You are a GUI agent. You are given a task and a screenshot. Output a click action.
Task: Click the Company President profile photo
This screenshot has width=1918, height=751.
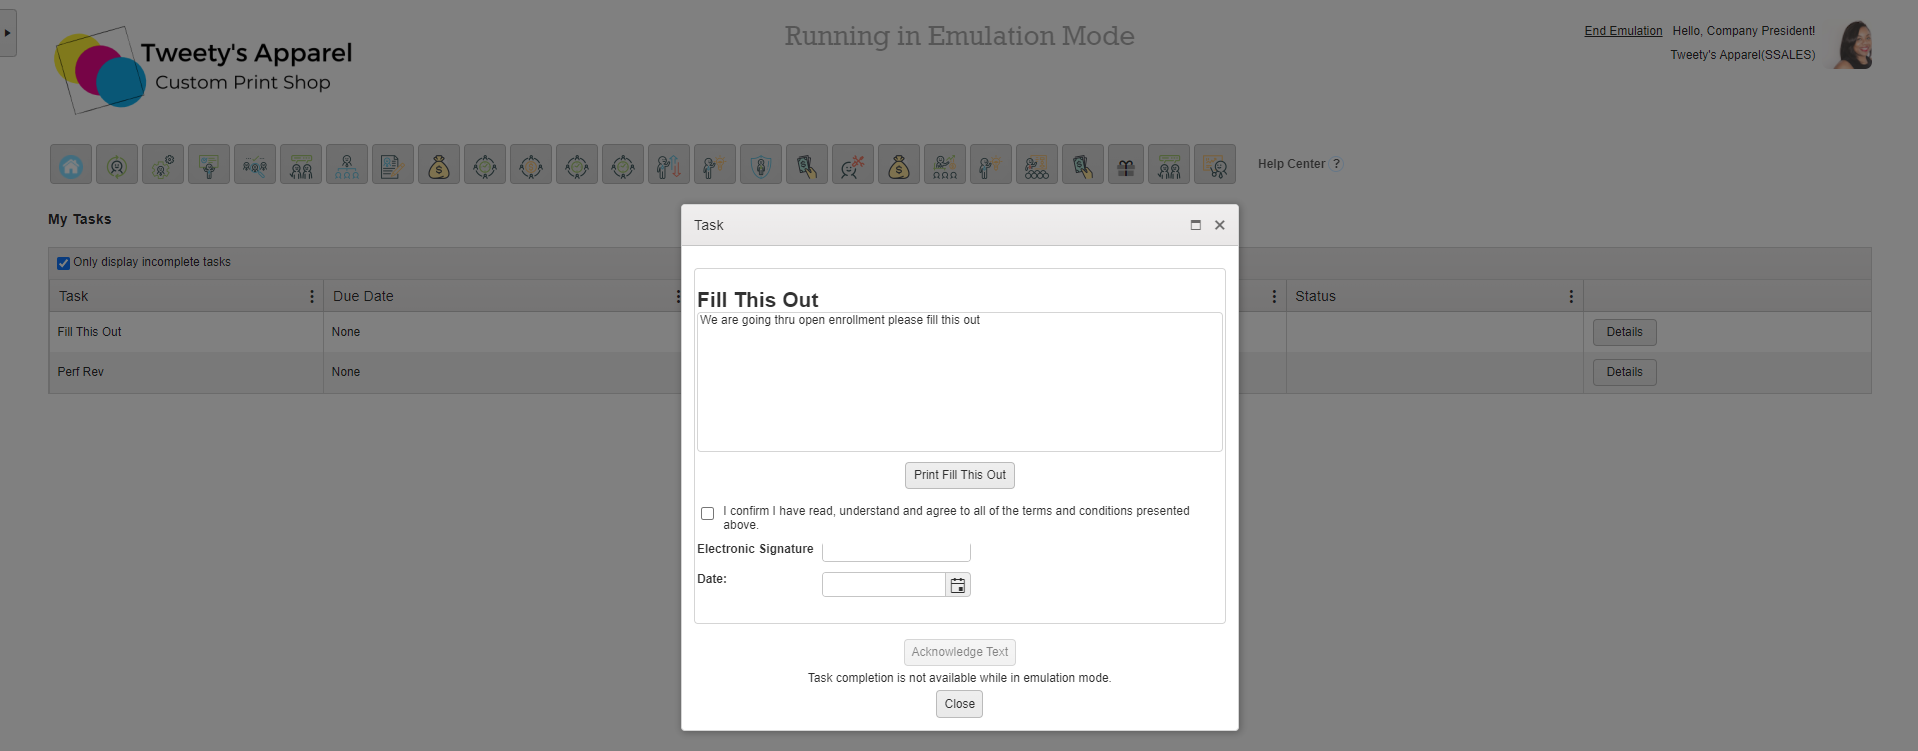(x=1852, y=44)
